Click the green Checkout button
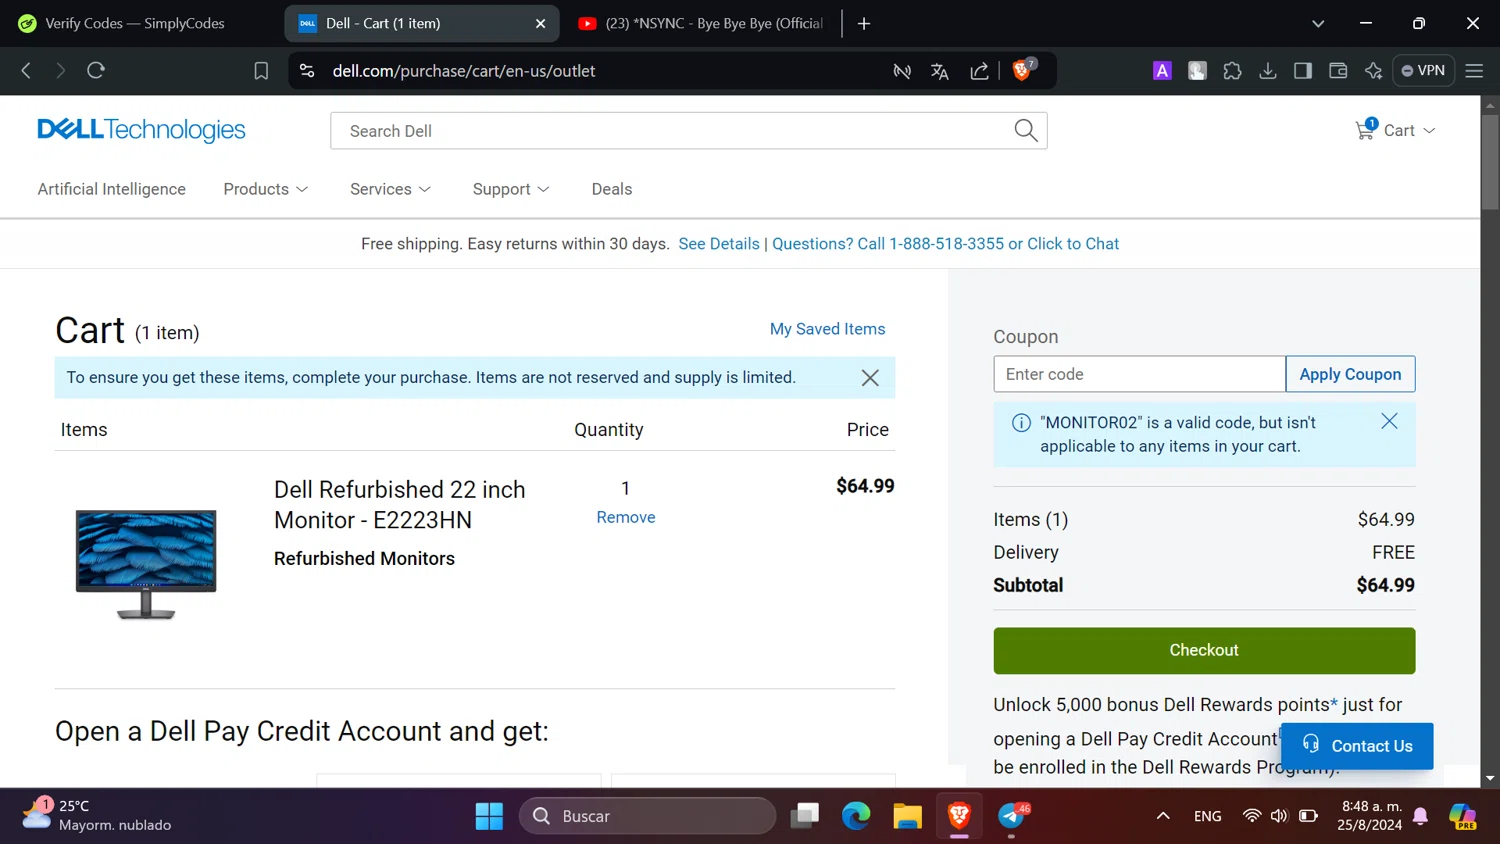 1204,650
